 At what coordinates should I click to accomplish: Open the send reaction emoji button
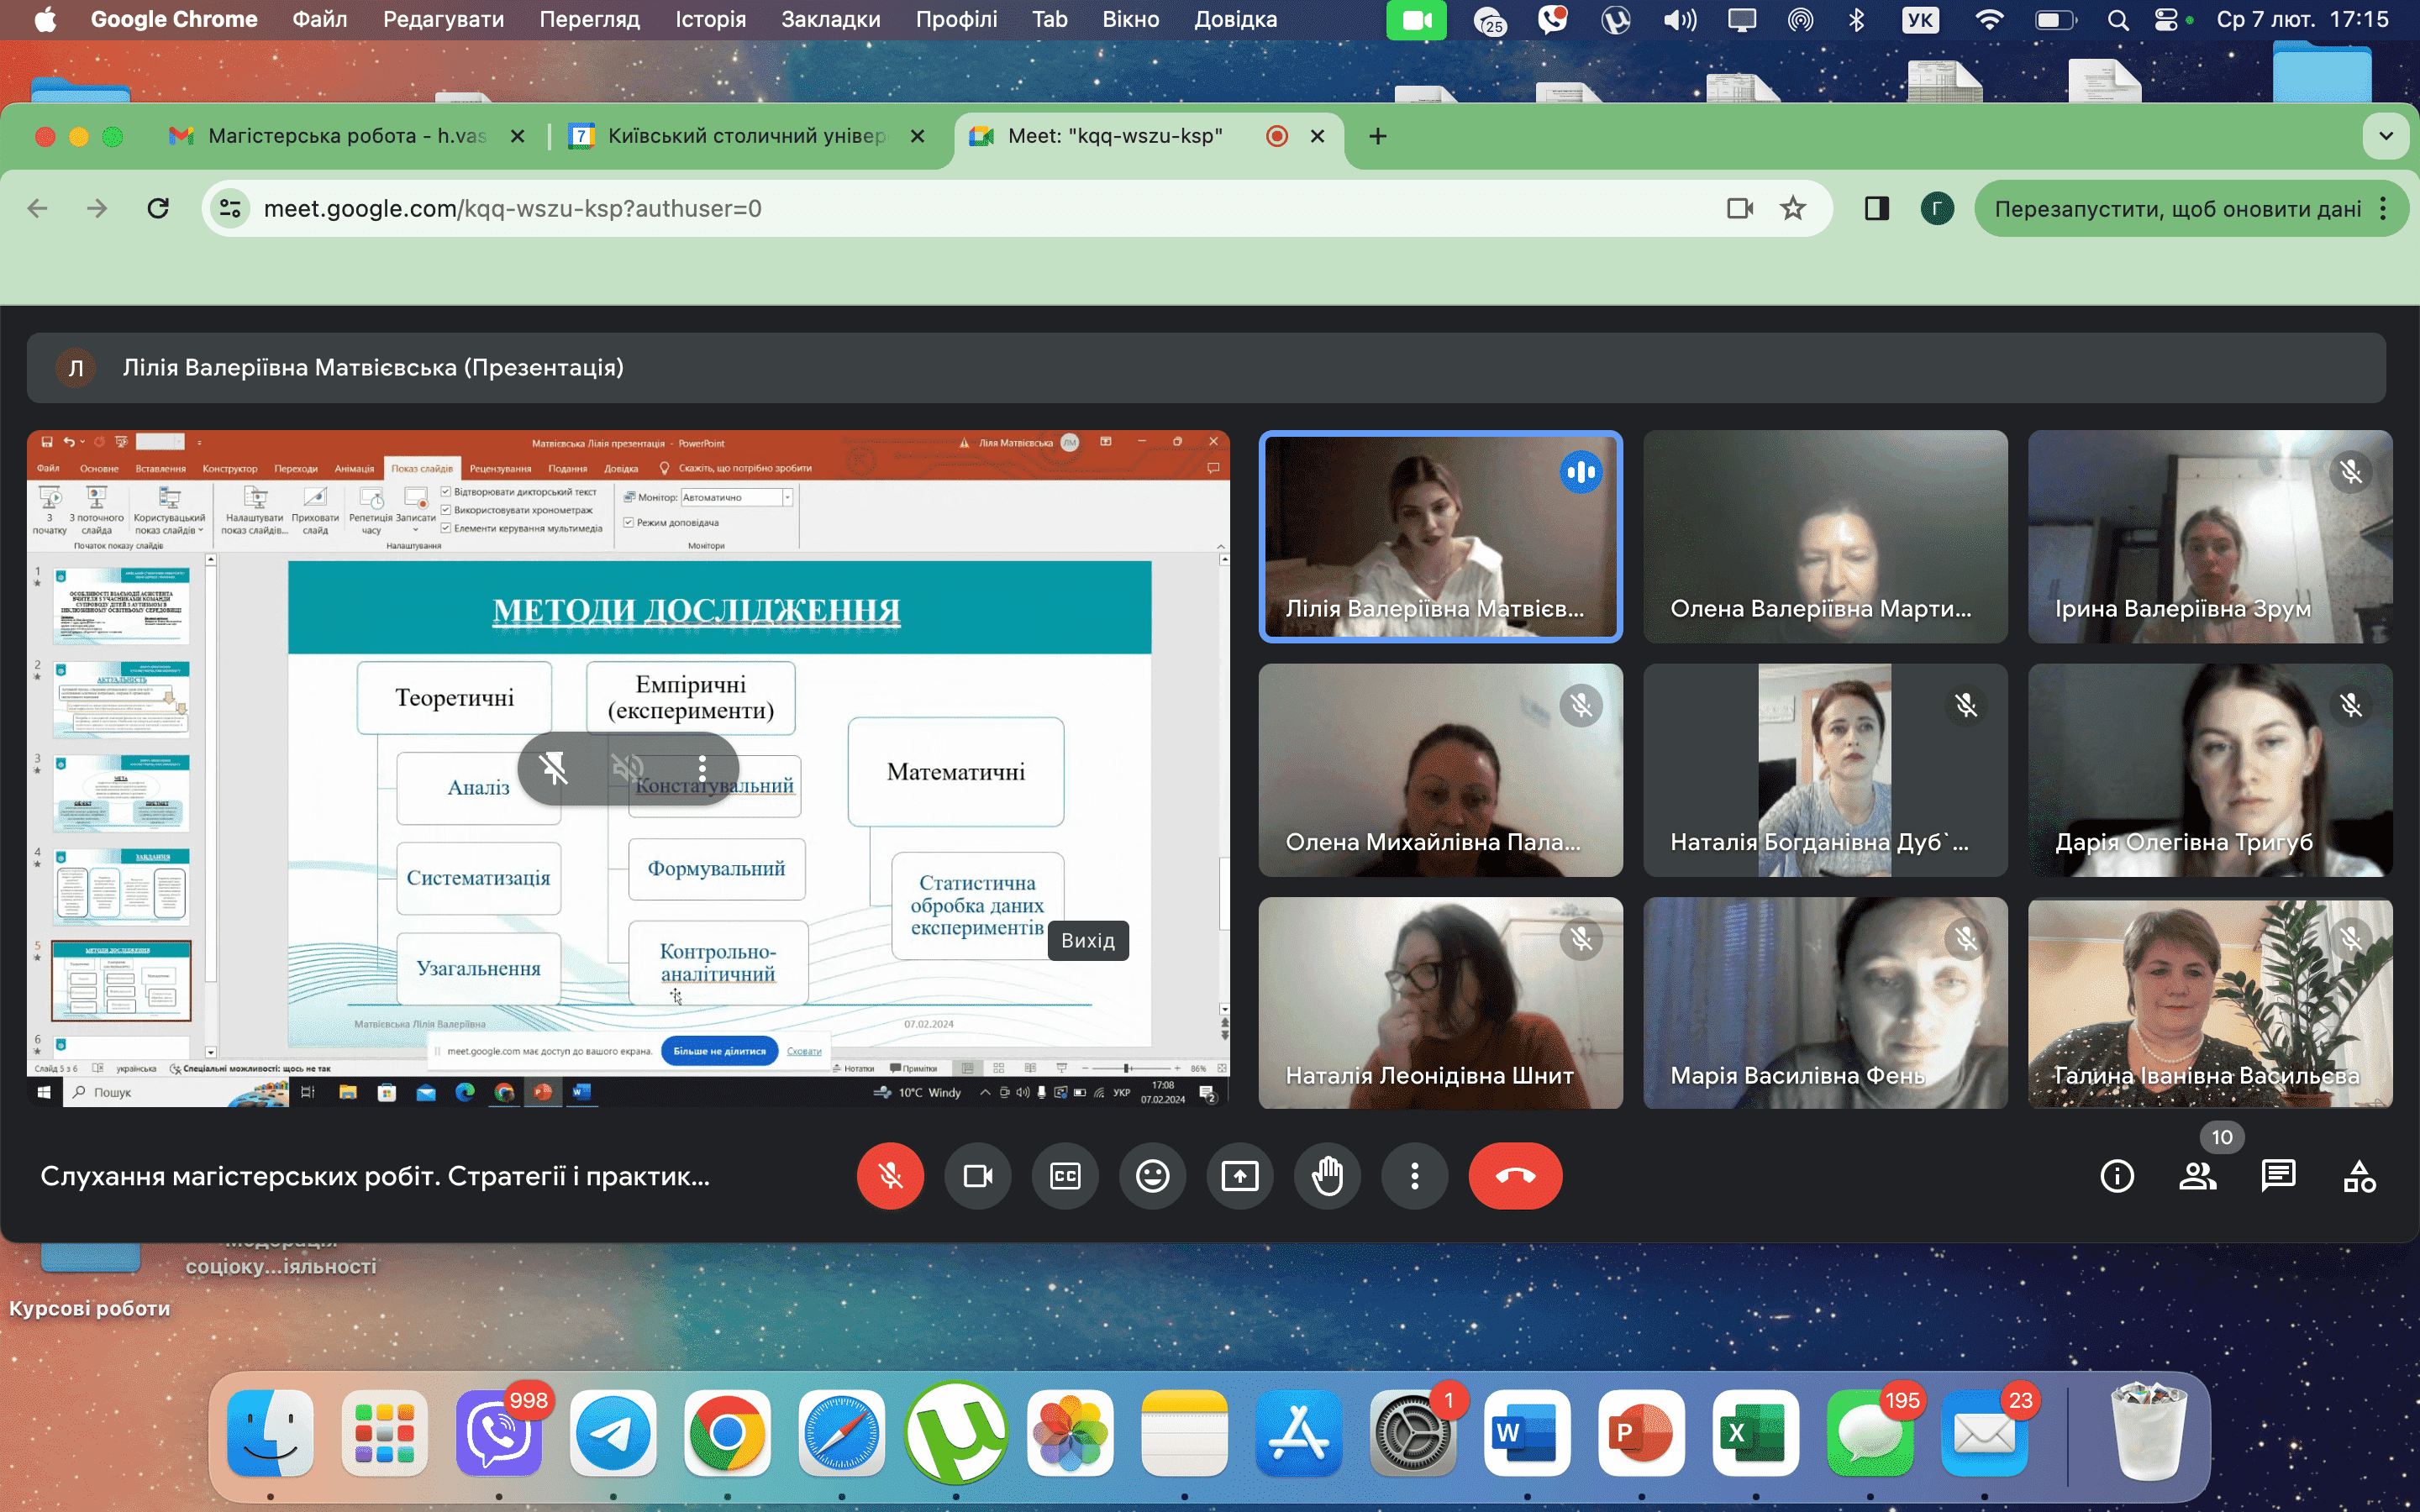[x=1152, y=1176]
